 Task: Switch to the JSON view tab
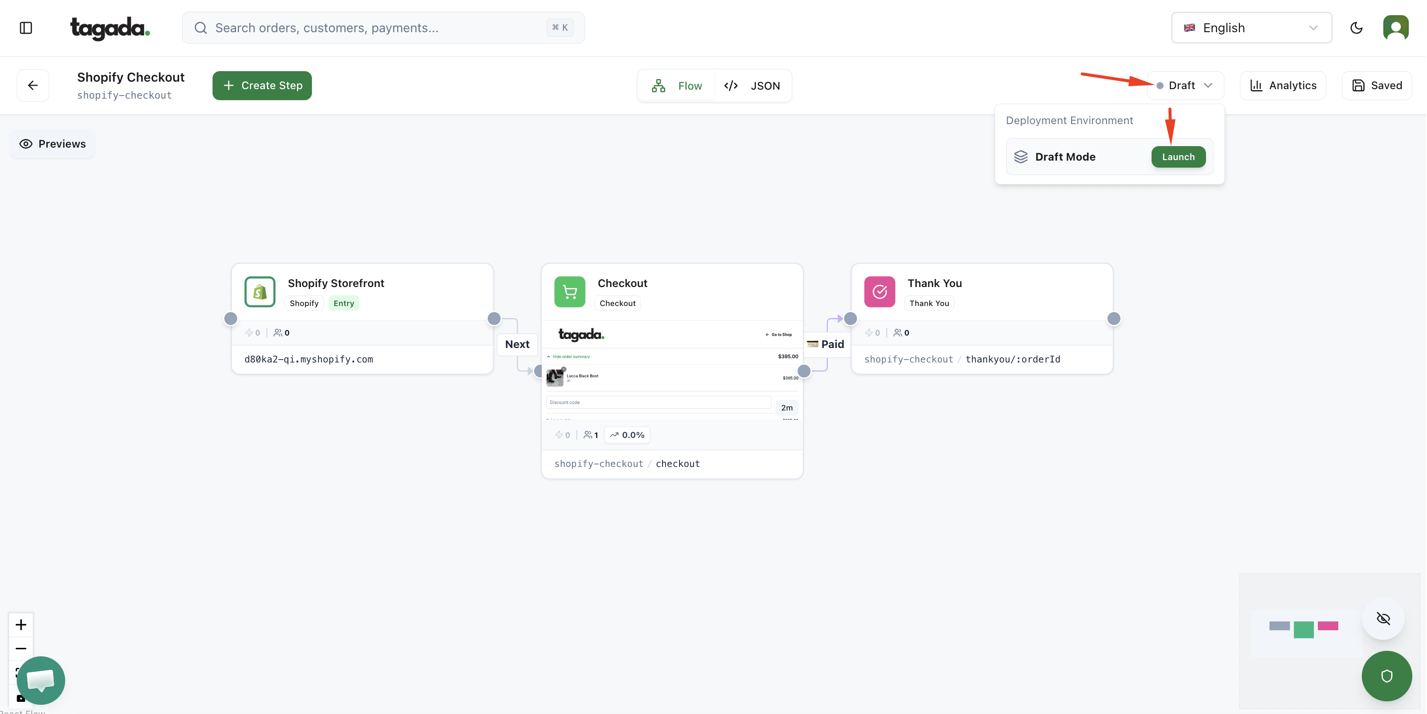753,86
